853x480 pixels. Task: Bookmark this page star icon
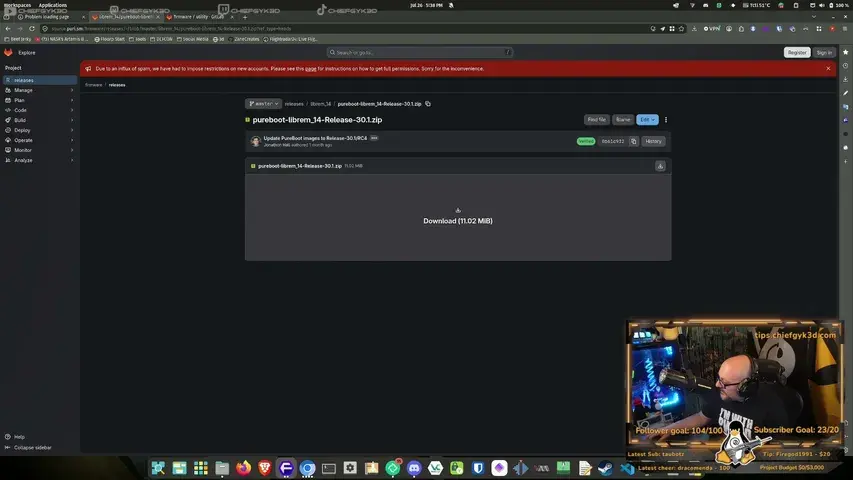coord(681,28)
